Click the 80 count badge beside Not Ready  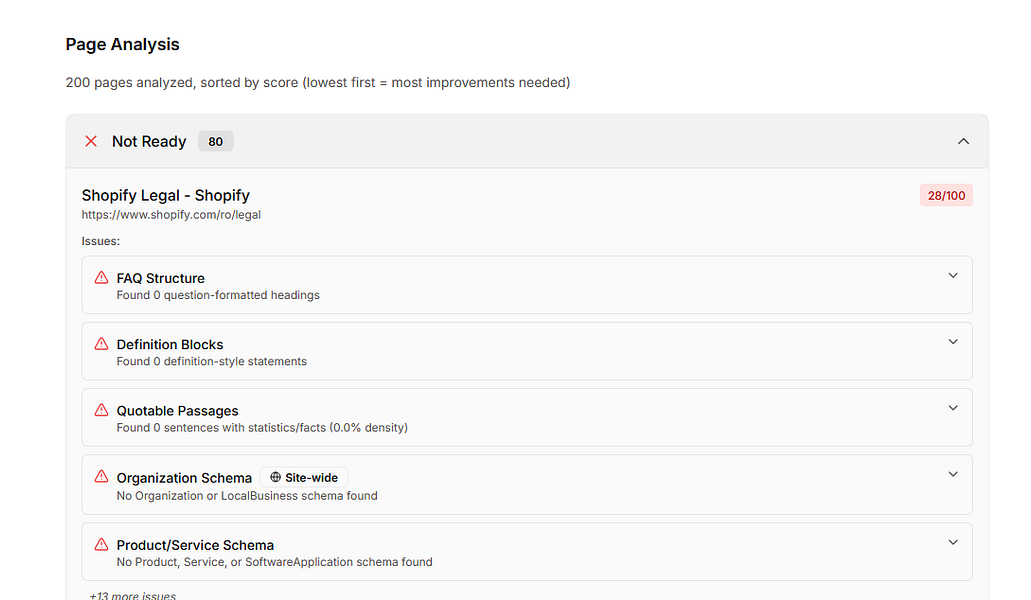point(215,142)
